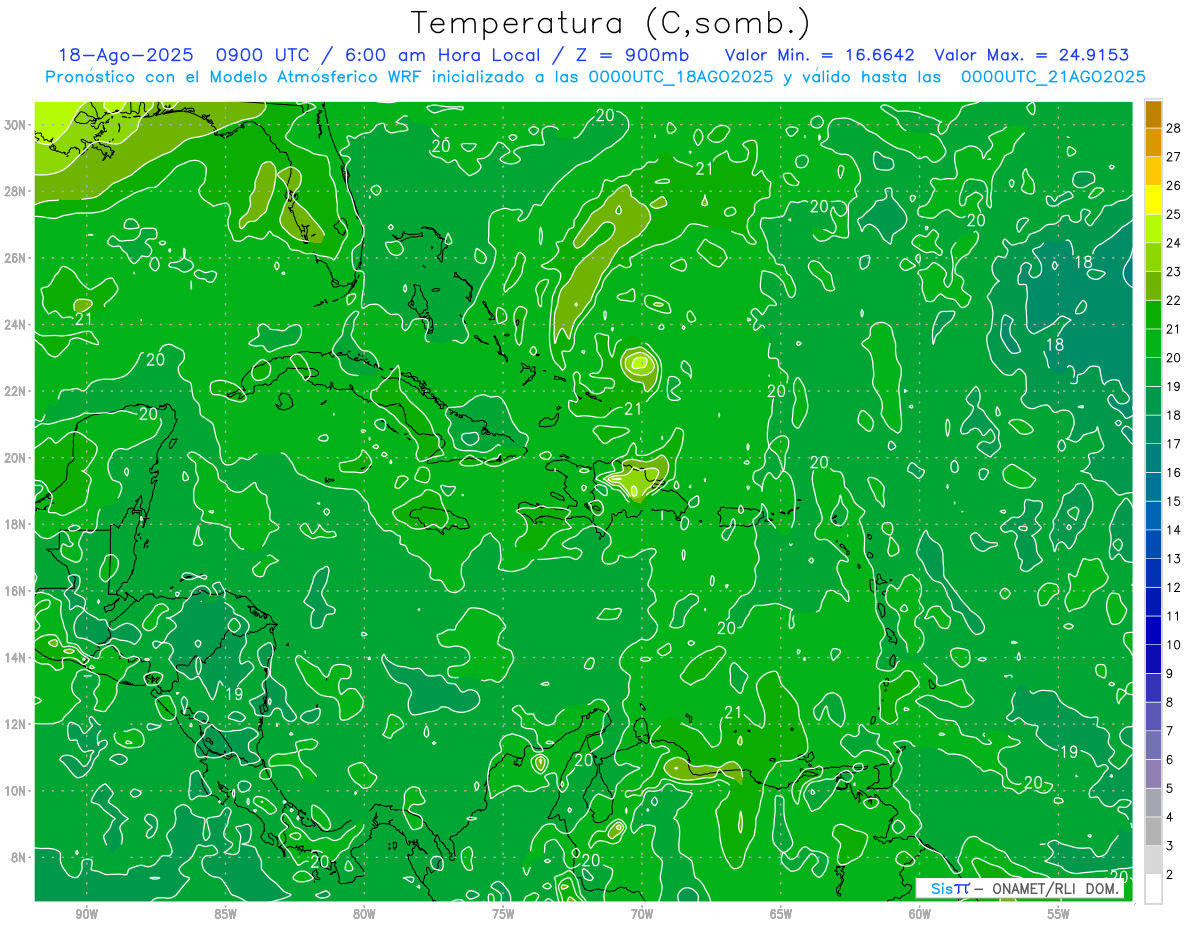Click the "Valor Min. = 16.6642" text
The height and width of the screenshot is (927, 1200).
819,55
